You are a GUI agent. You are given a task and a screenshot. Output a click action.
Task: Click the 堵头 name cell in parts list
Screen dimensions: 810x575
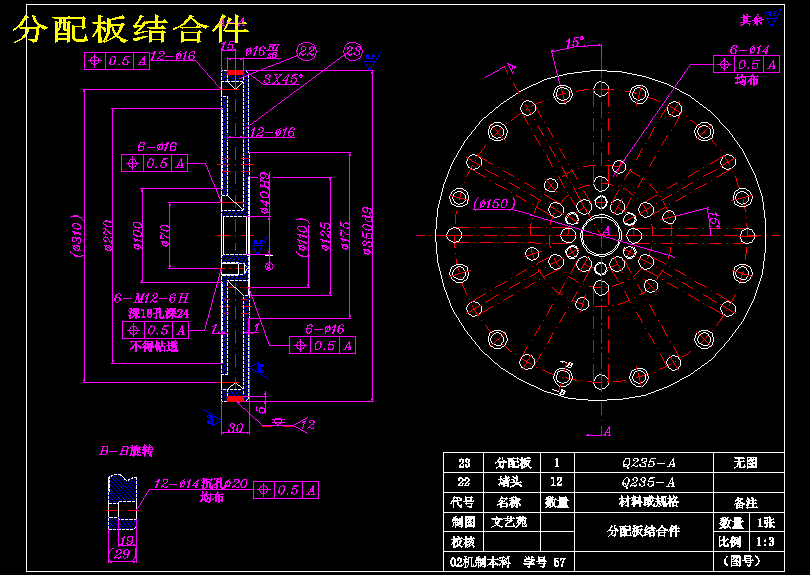[512, 482]
